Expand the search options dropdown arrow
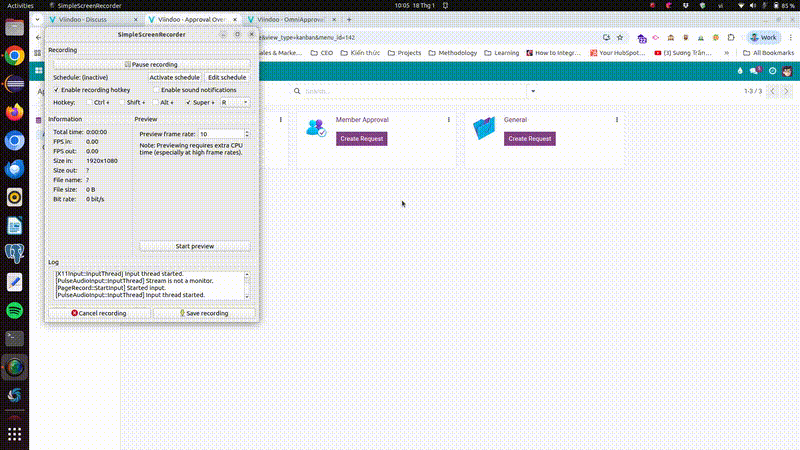The width and height of the screenshot is (800, 450). click(532, 91)
